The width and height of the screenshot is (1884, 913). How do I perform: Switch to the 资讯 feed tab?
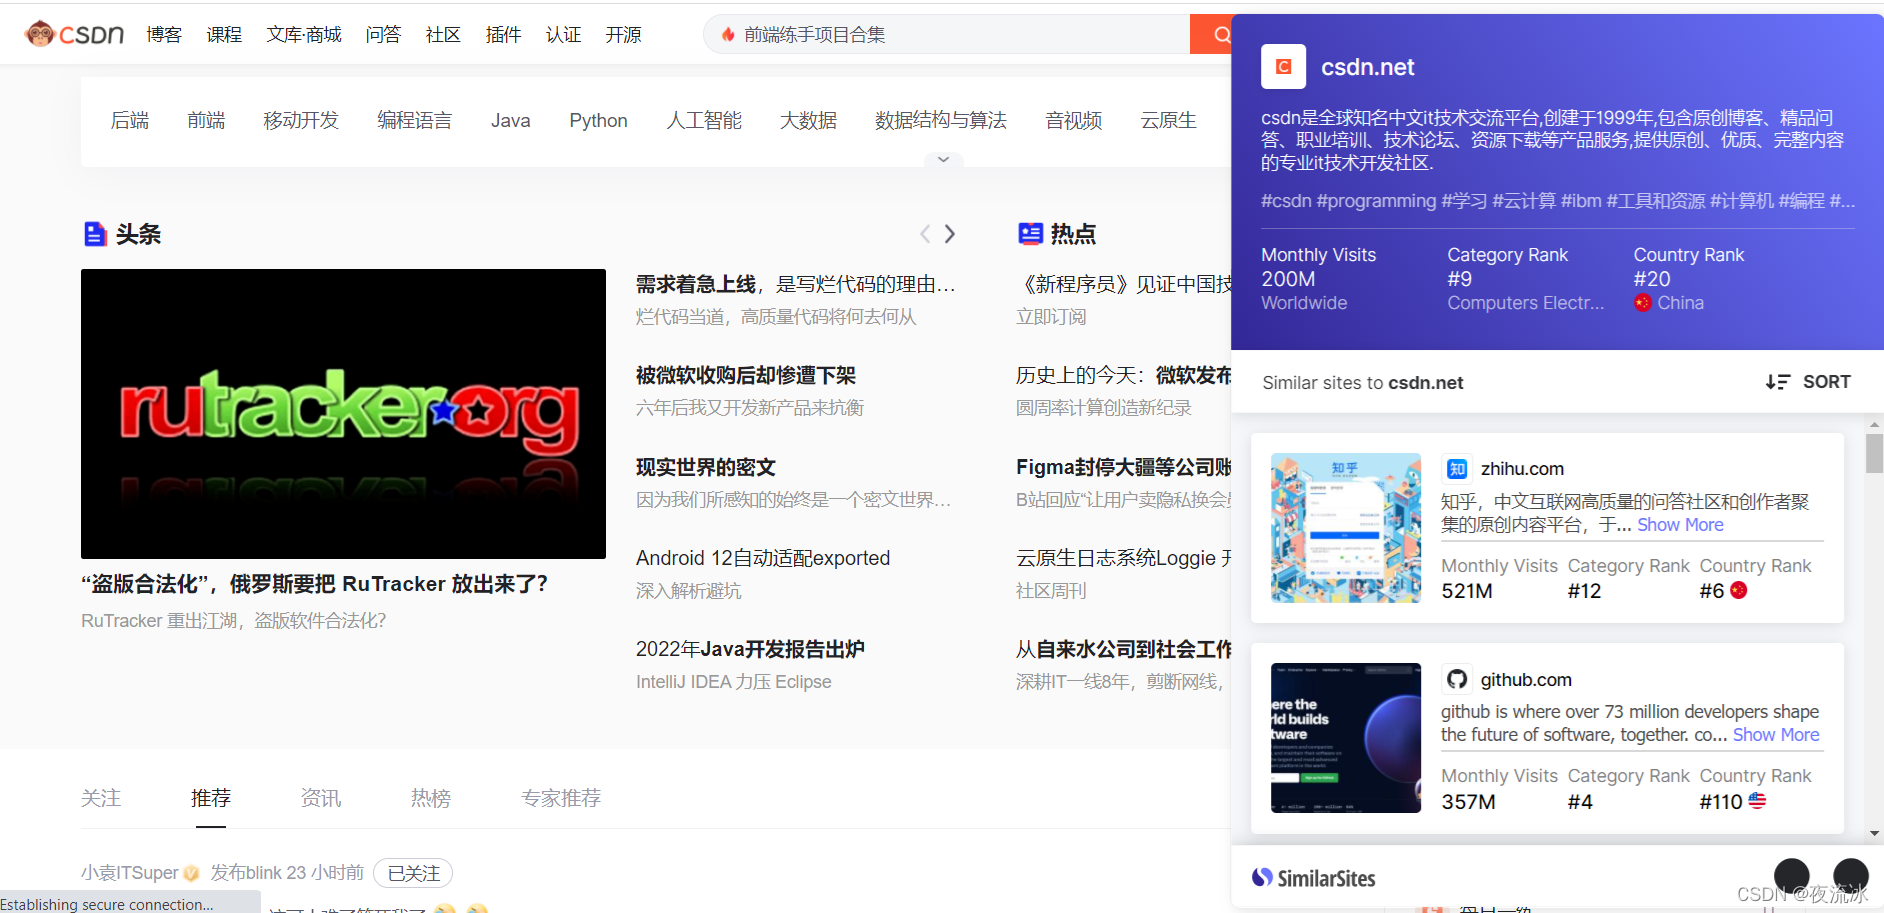click(321, 798)
